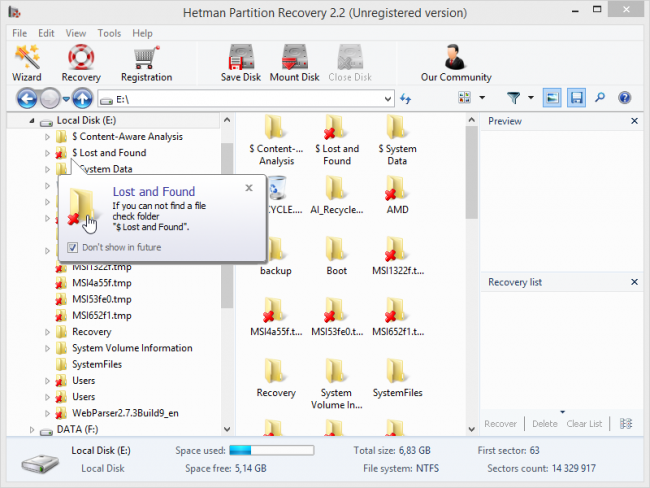Image resolution: width=650 pixels, height=488 pixels.
Task: Open the filter dropdown arrow
Action: click(531, 98)
